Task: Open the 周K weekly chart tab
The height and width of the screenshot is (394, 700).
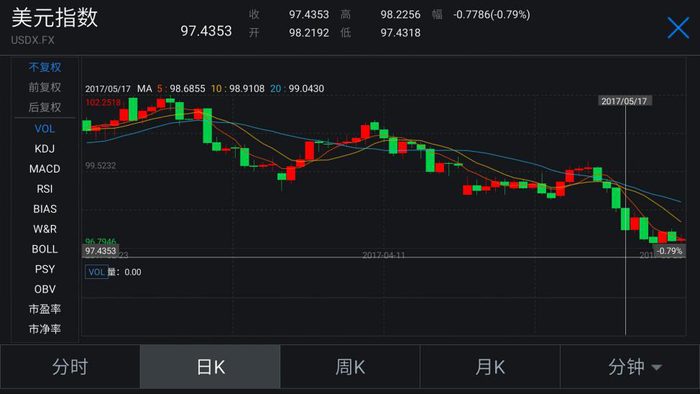Action: (x=350, y=367)
